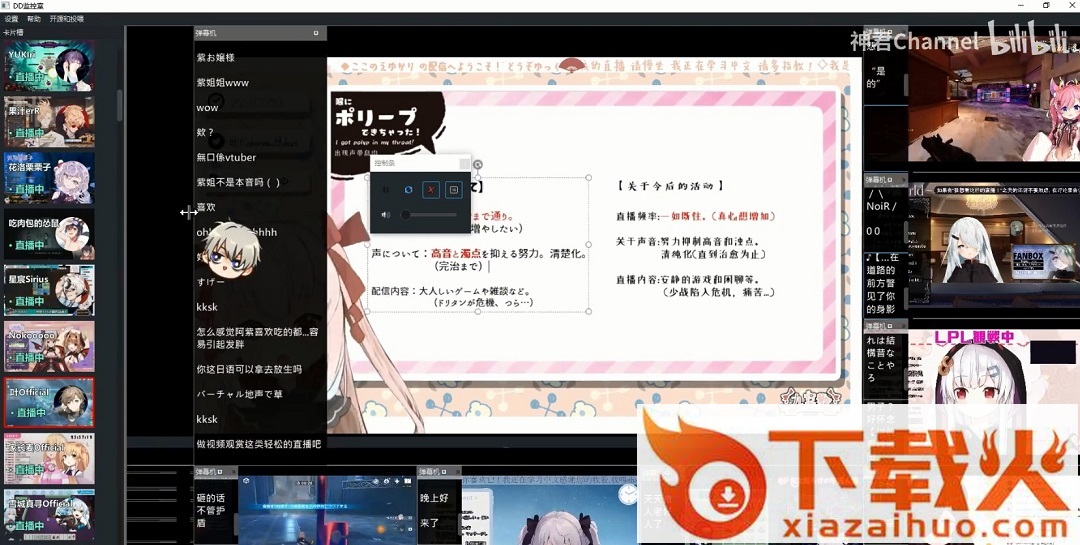Click the danmaku comment 紫お嬢様
1080x545 pixels.
tap(216, 58)
